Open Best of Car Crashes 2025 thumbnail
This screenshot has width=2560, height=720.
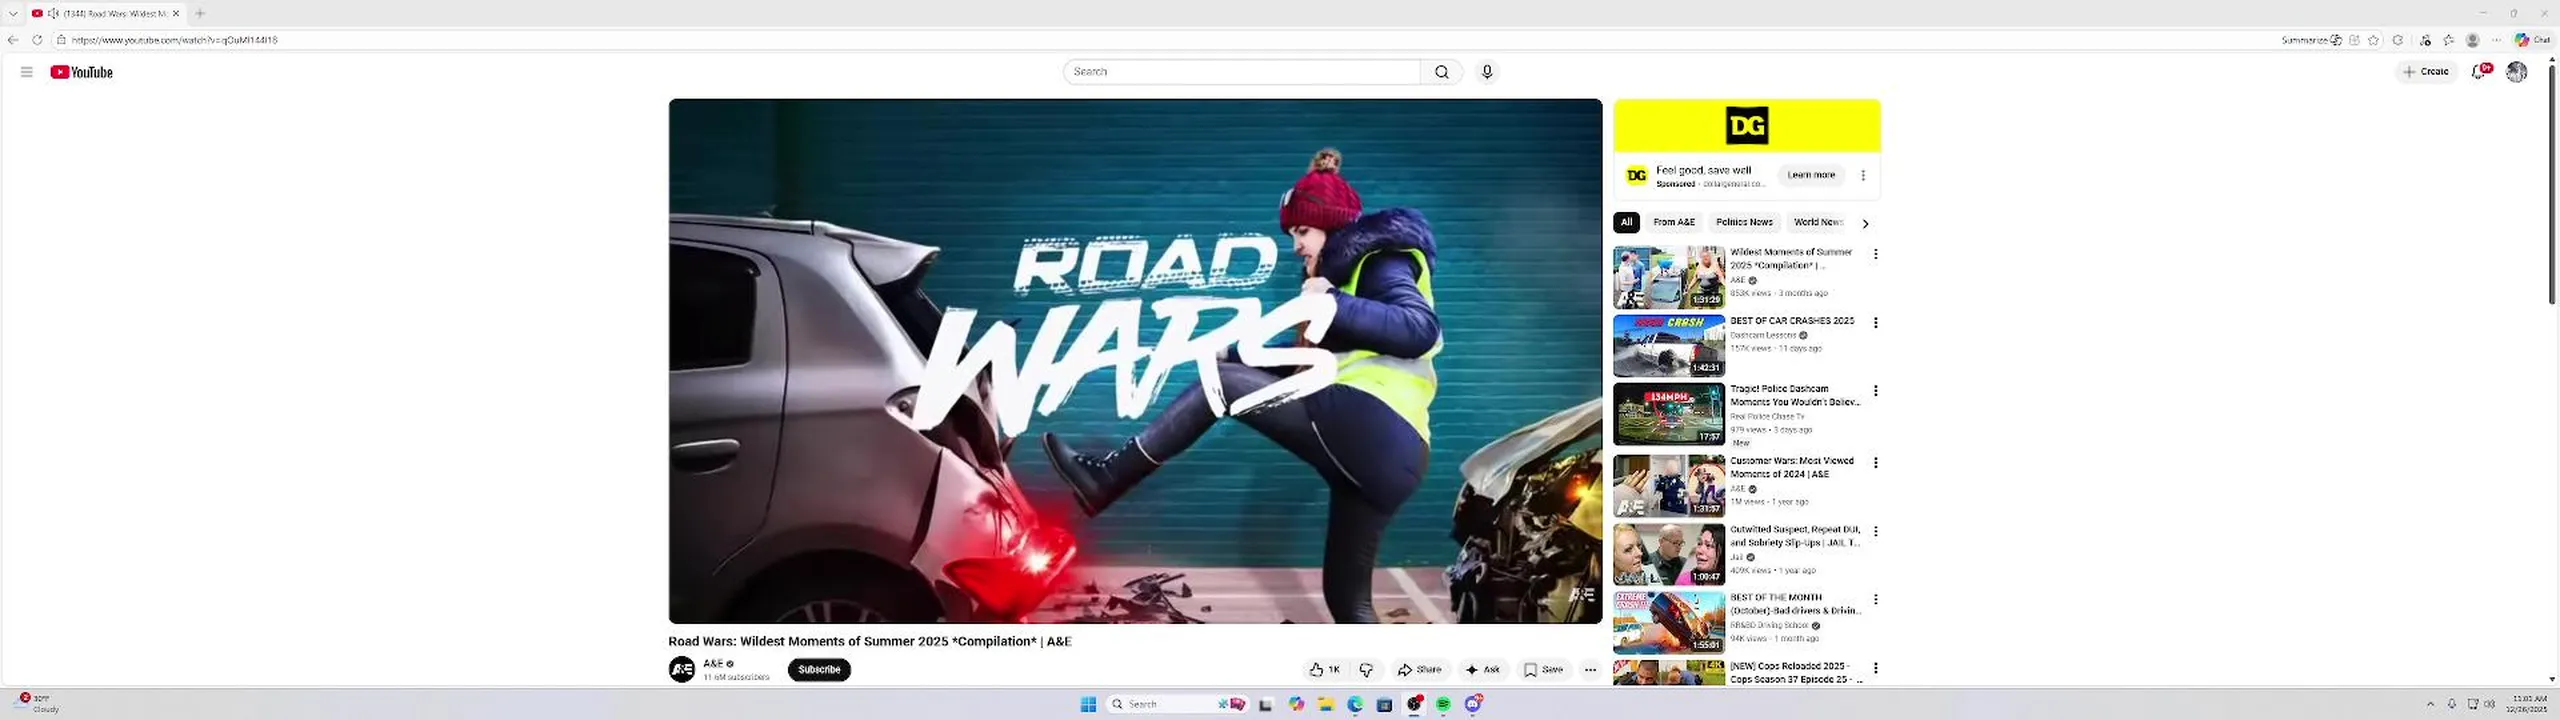click(1669, 345)
